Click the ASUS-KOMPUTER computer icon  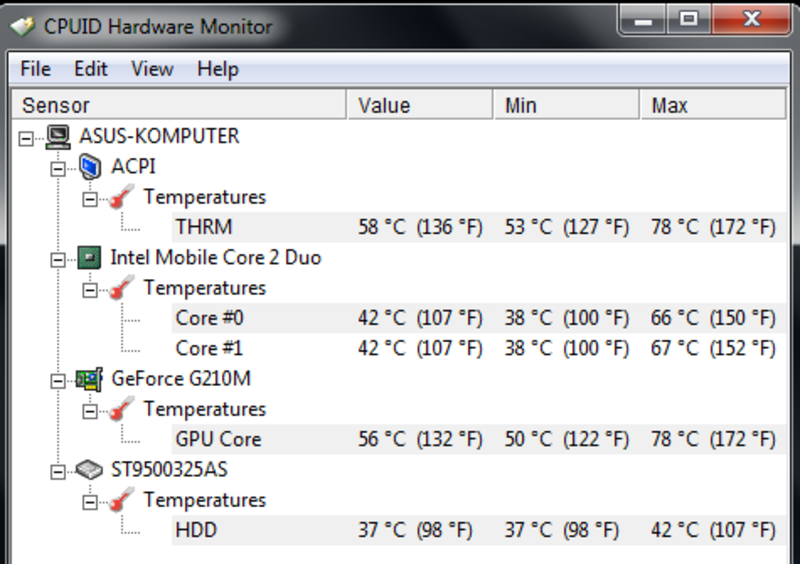[58, 136]
